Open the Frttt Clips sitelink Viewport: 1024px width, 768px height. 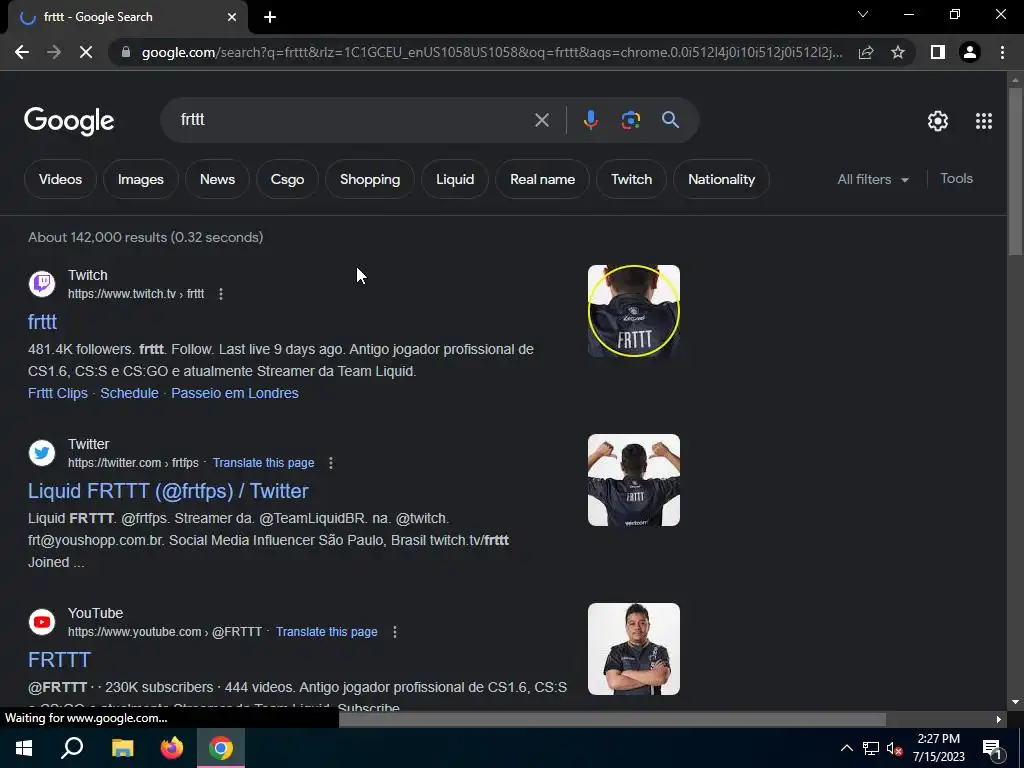[57, 393]
